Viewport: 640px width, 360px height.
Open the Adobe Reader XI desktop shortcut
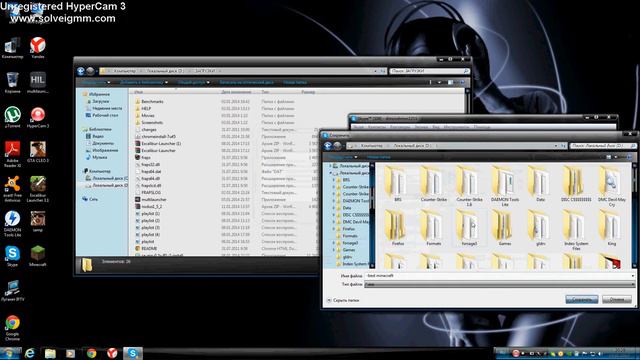point(12,153)
